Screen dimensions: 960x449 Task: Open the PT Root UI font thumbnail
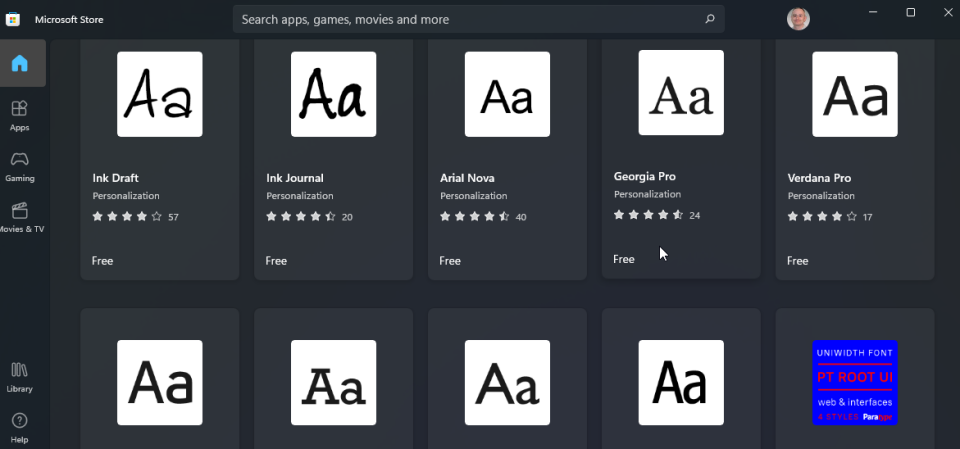click(855, 383)
